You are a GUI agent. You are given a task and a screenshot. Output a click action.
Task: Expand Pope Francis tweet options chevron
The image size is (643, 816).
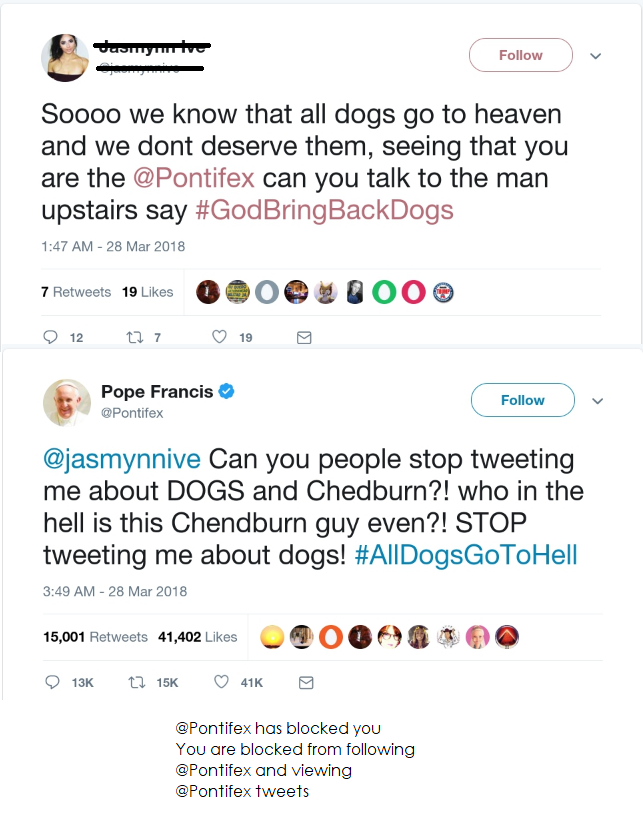tap(598, 401)
